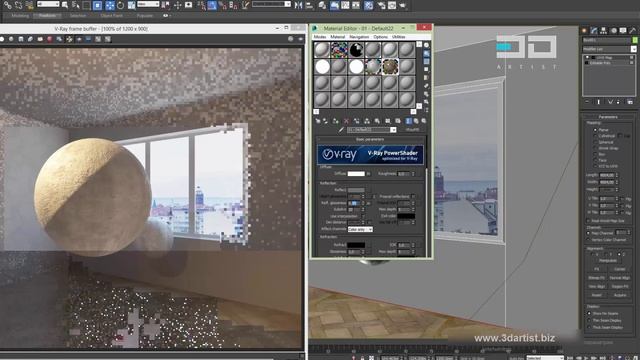Open the Modify tab icon in command panel
640x360 pixels.
(x=593, y=30)
